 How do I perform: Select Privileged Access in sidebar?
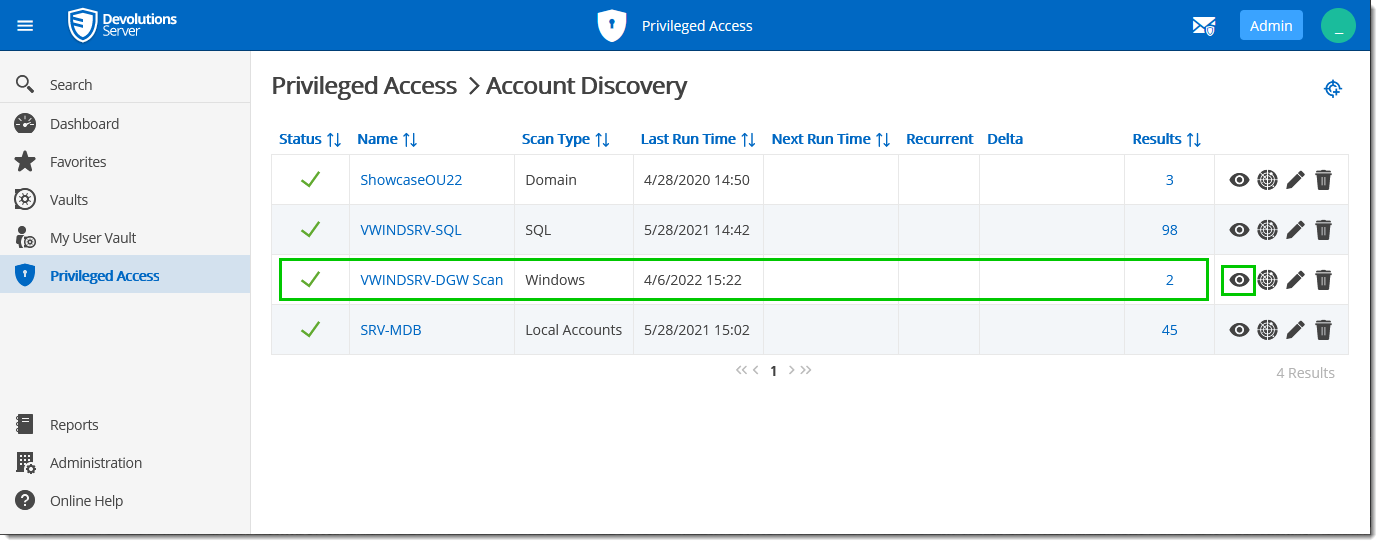pyautogui.click(x=125, y=275)
